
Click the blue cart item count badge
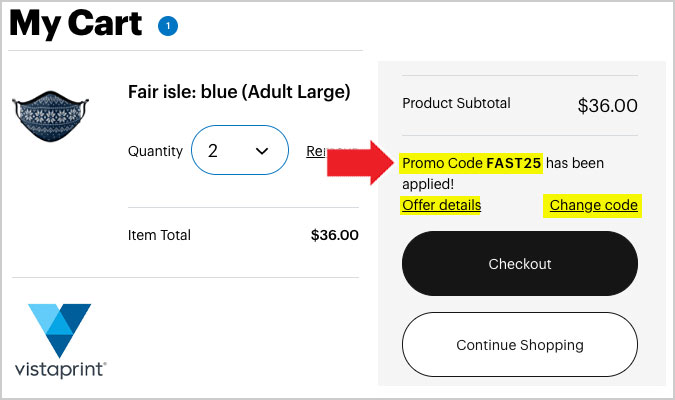tap(168, 26)
